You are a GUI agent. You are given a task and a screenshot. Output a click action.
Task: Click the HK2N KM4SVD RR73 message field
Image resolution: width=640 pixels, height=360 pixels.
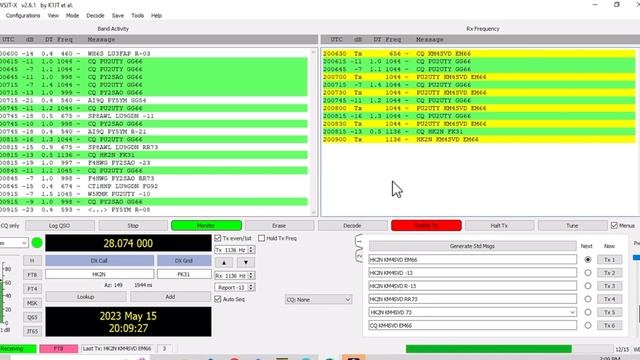472,299
